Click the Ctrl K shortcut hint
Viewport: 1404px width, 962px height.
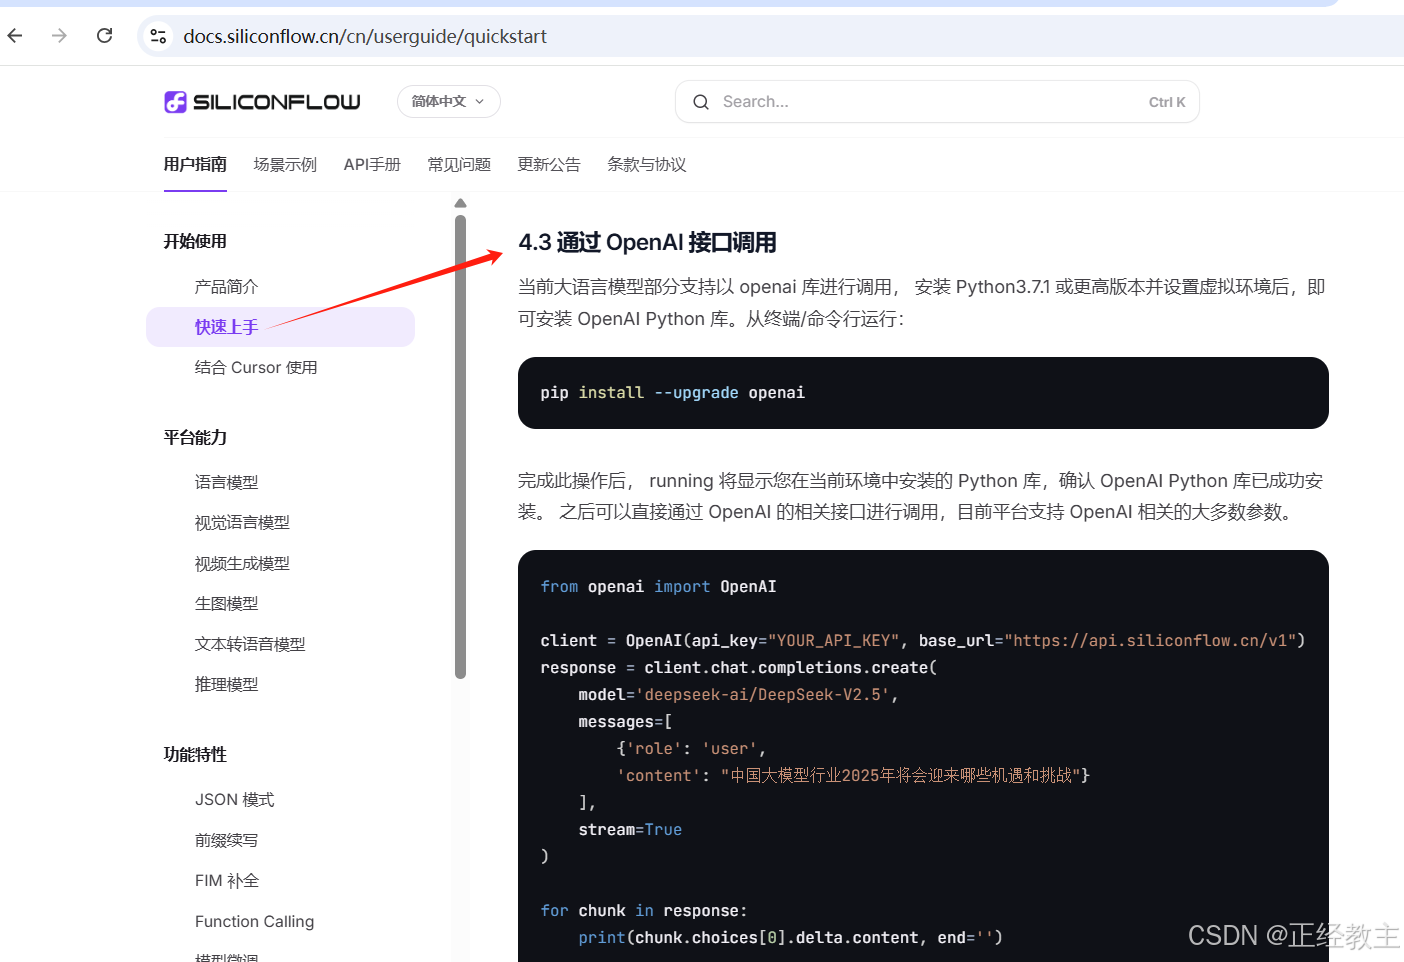click(x=1167, y=102)
